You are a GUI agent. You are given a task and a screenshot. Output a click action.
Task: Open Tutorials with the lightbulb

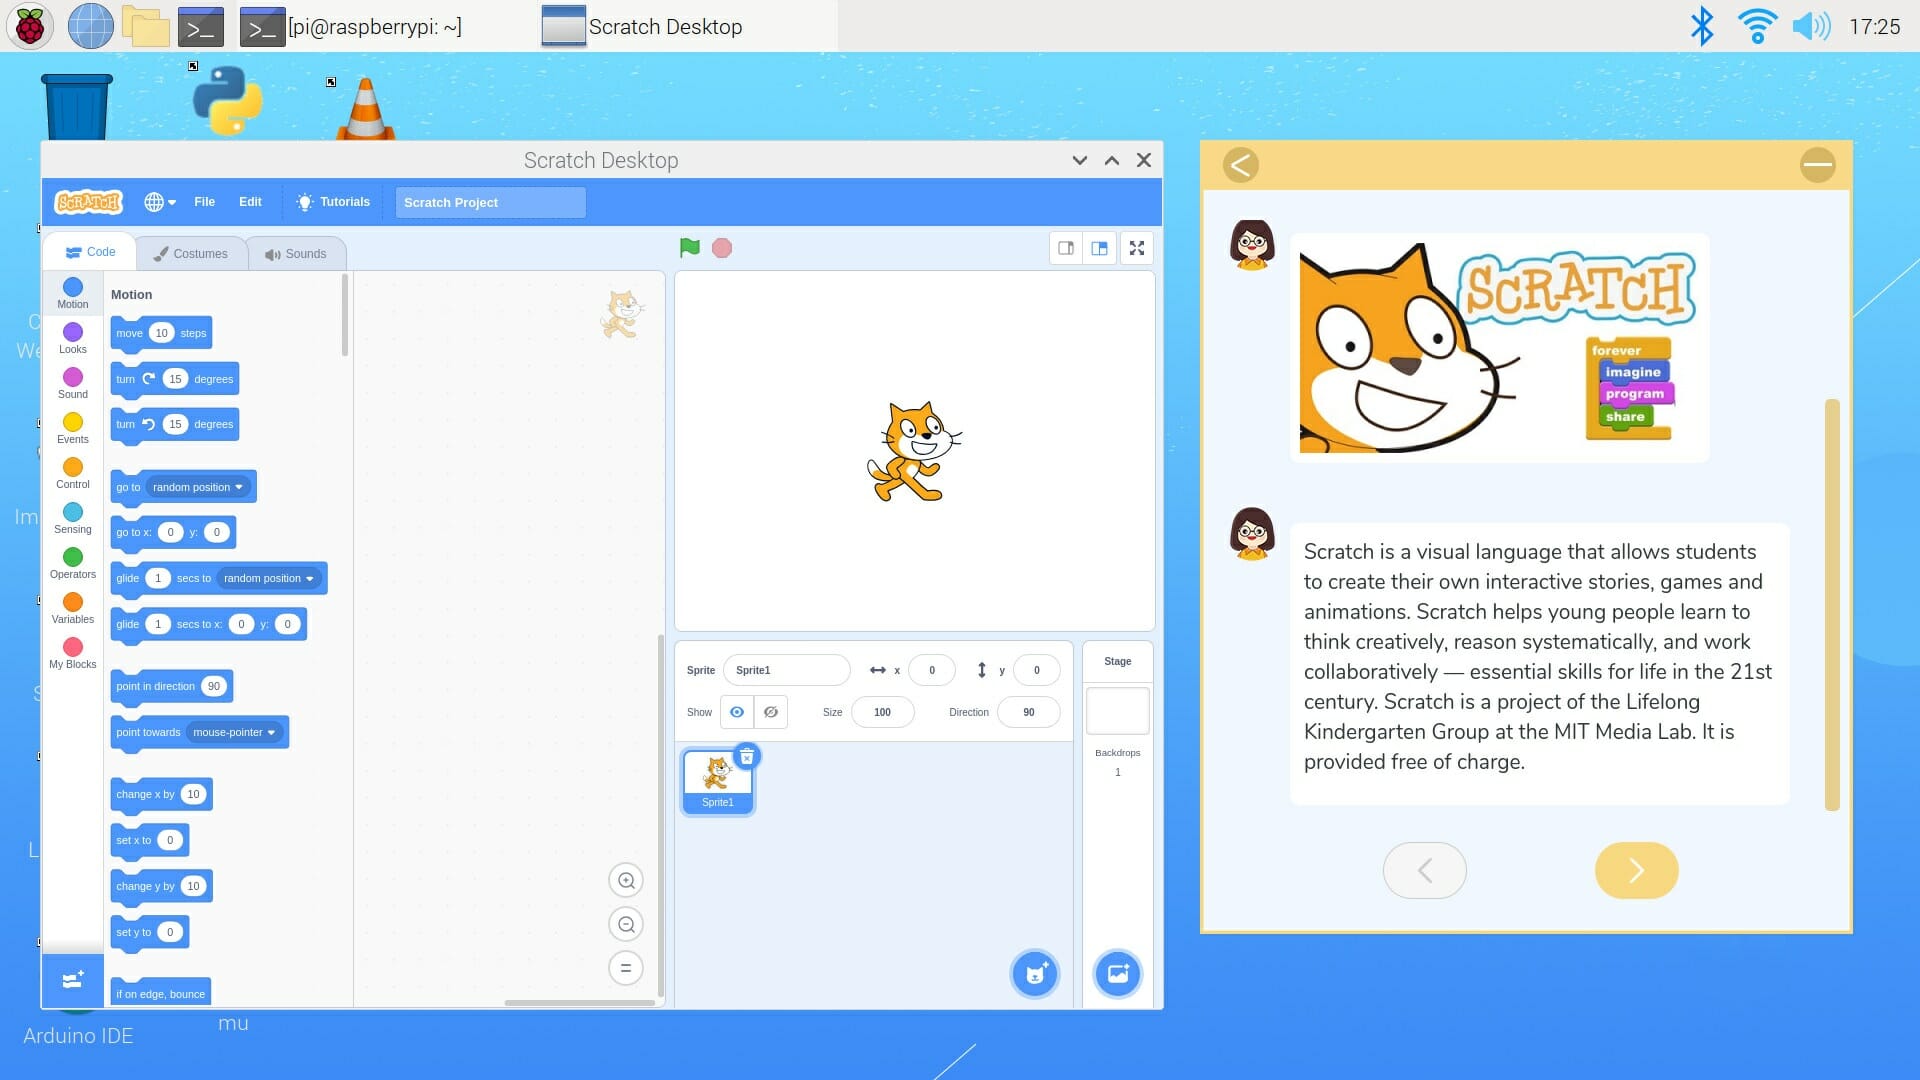coord(333,202)
